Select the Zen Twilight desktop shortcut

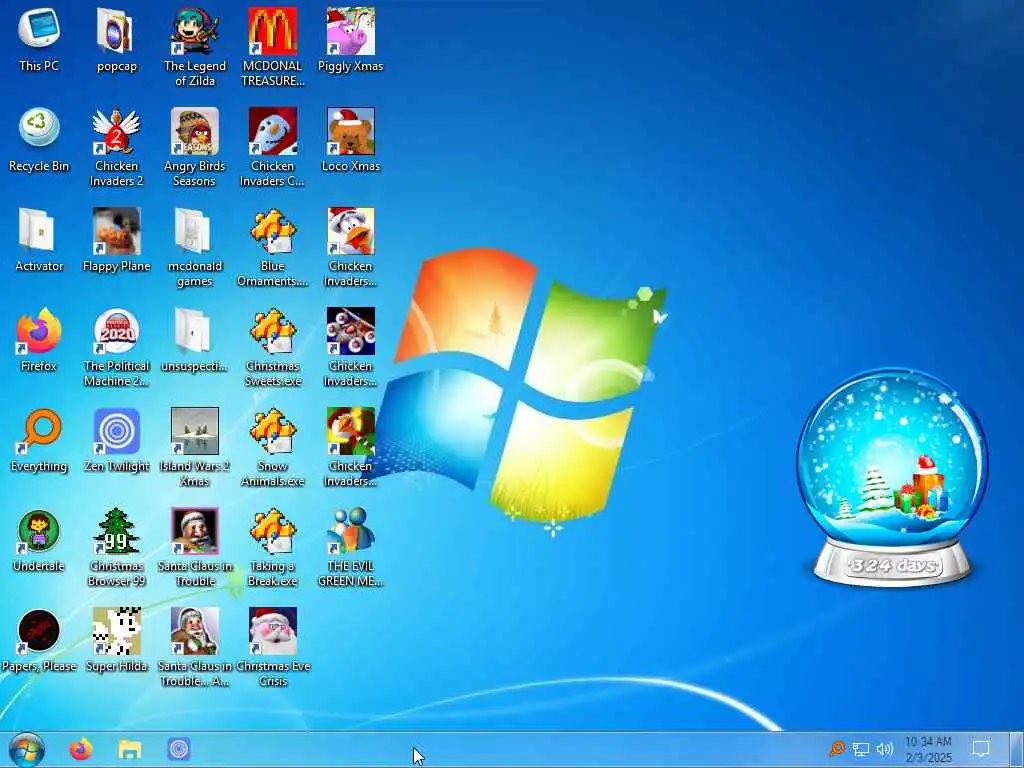pos(116,440)
